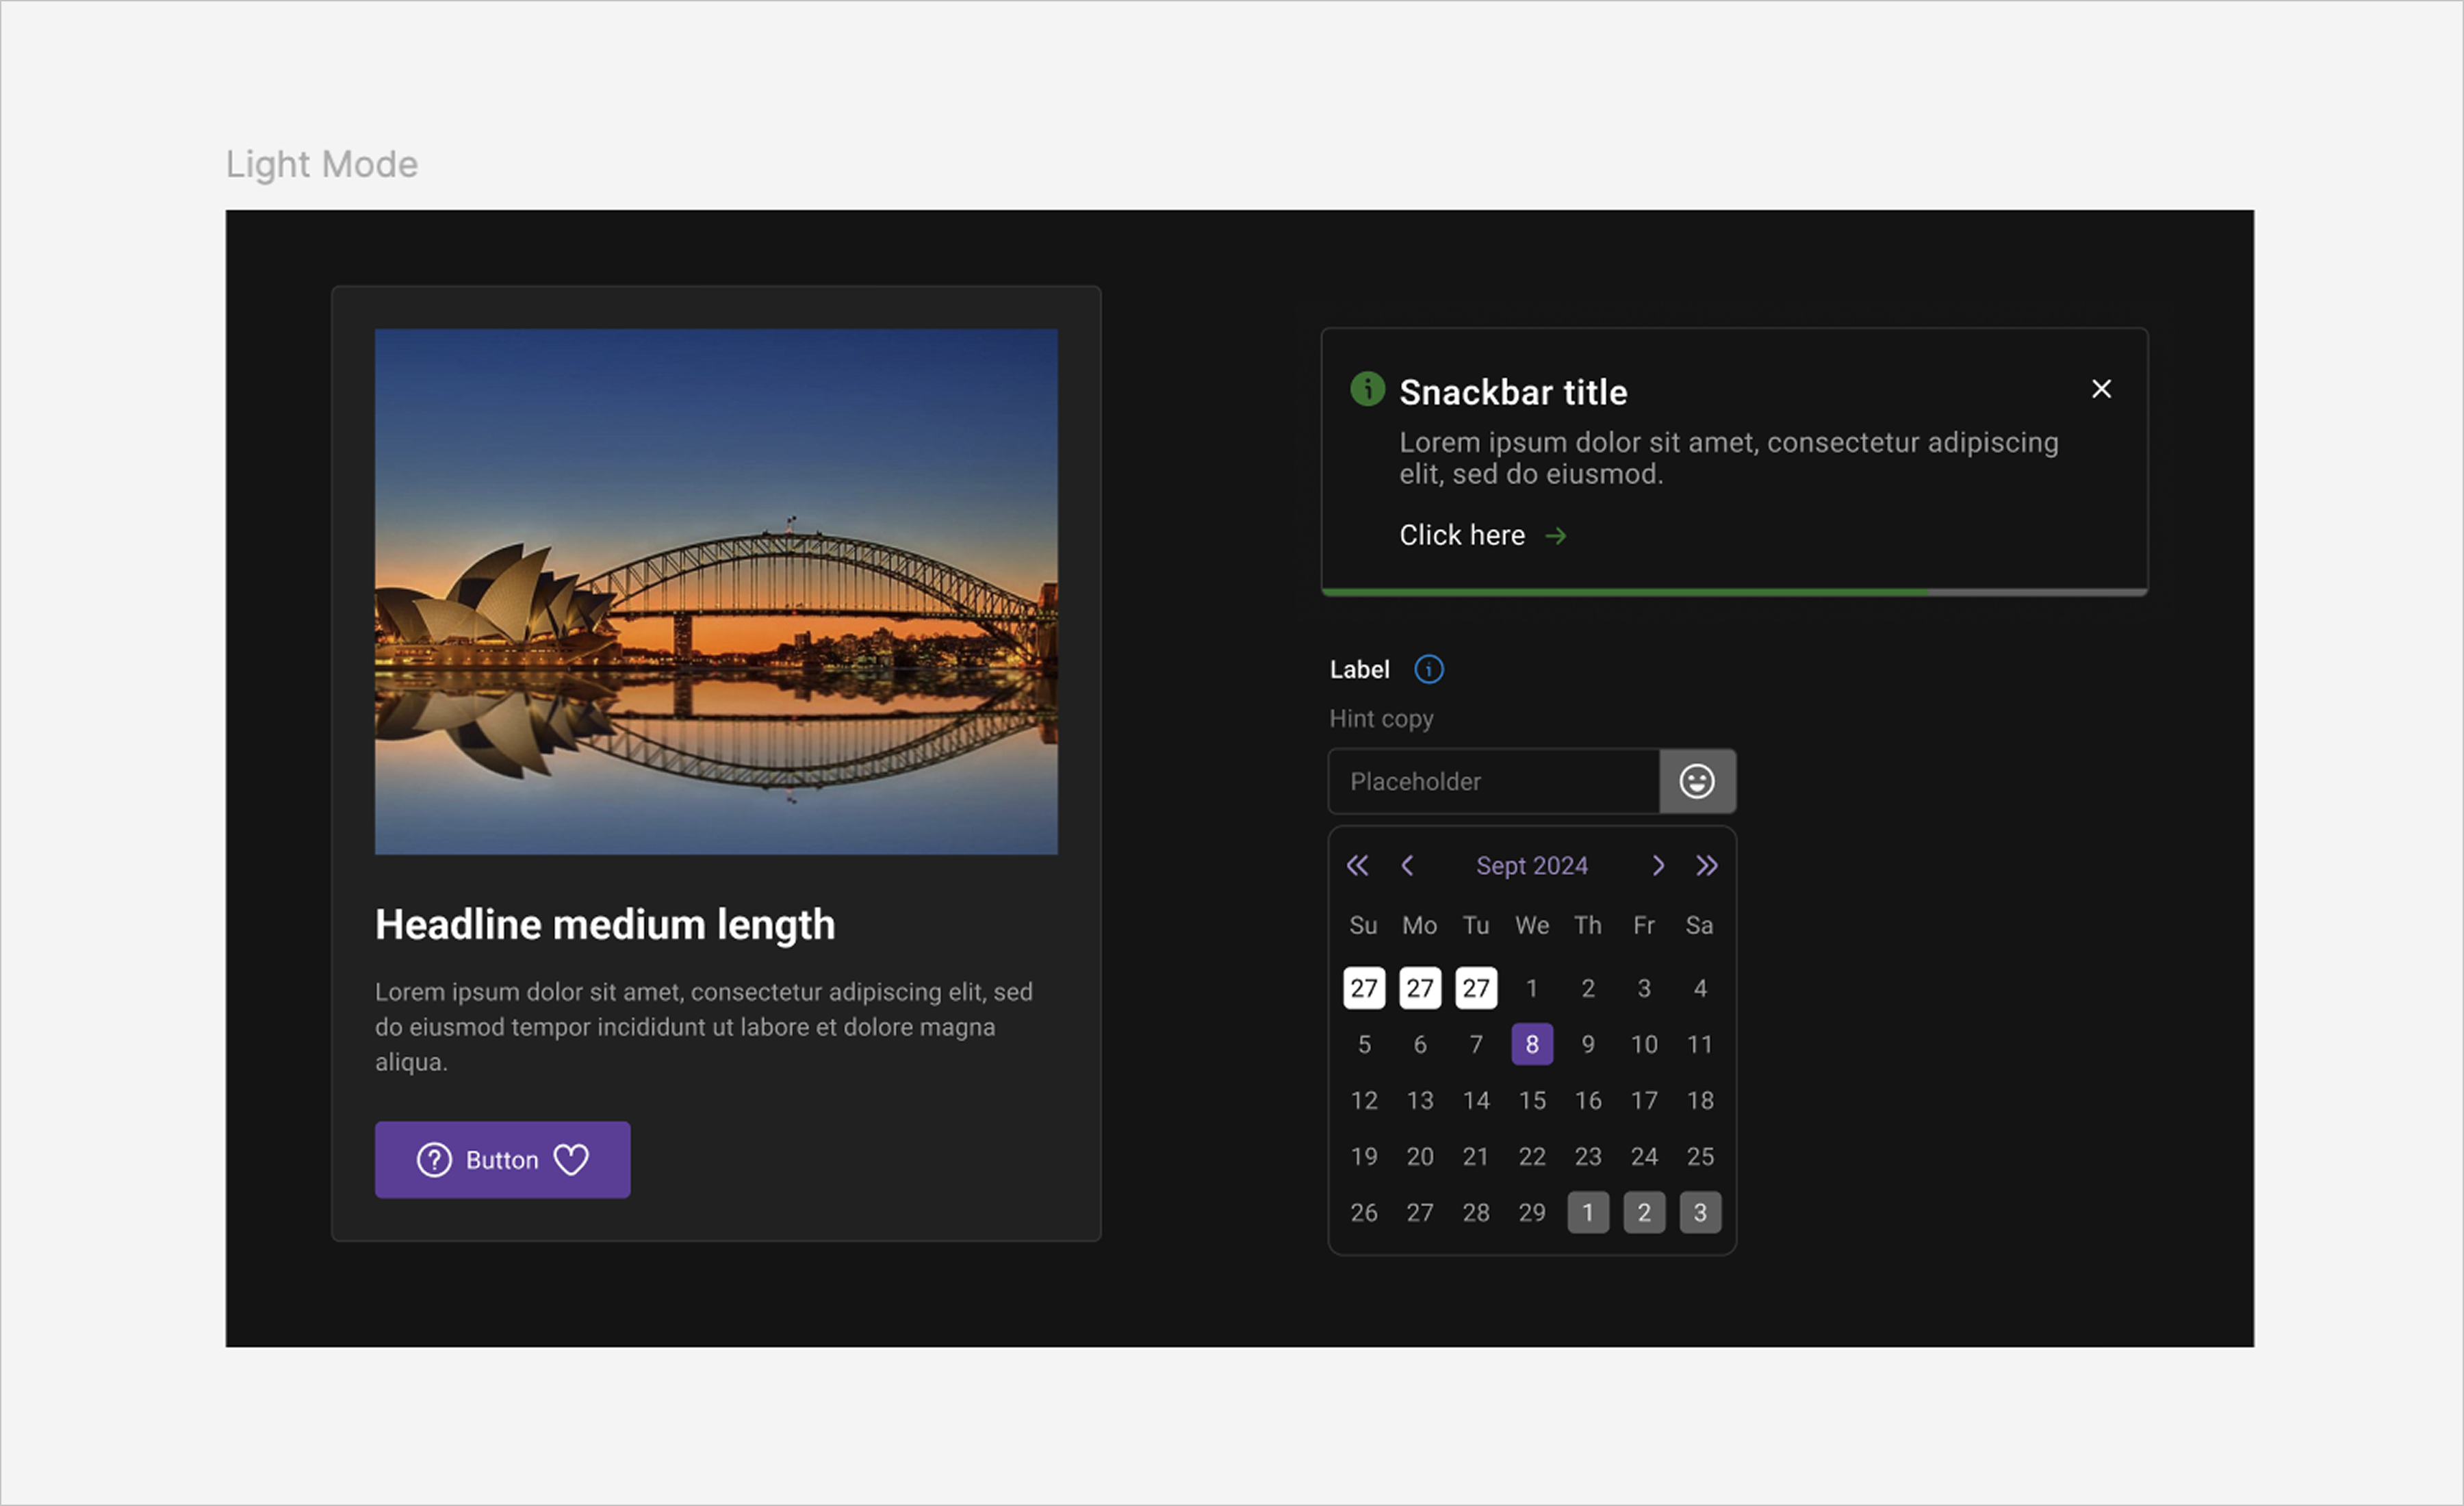Go to next month with right chevron
2464x1506 pixels.
(1658, 865)
